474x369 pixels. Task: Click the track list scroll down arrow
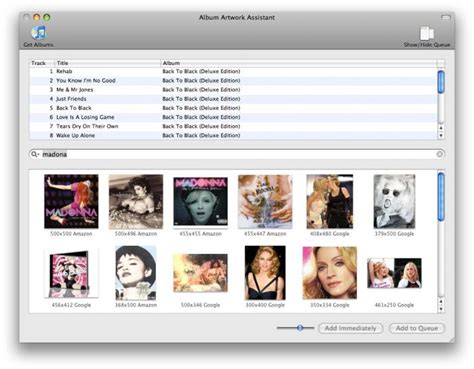pos(441,135)
